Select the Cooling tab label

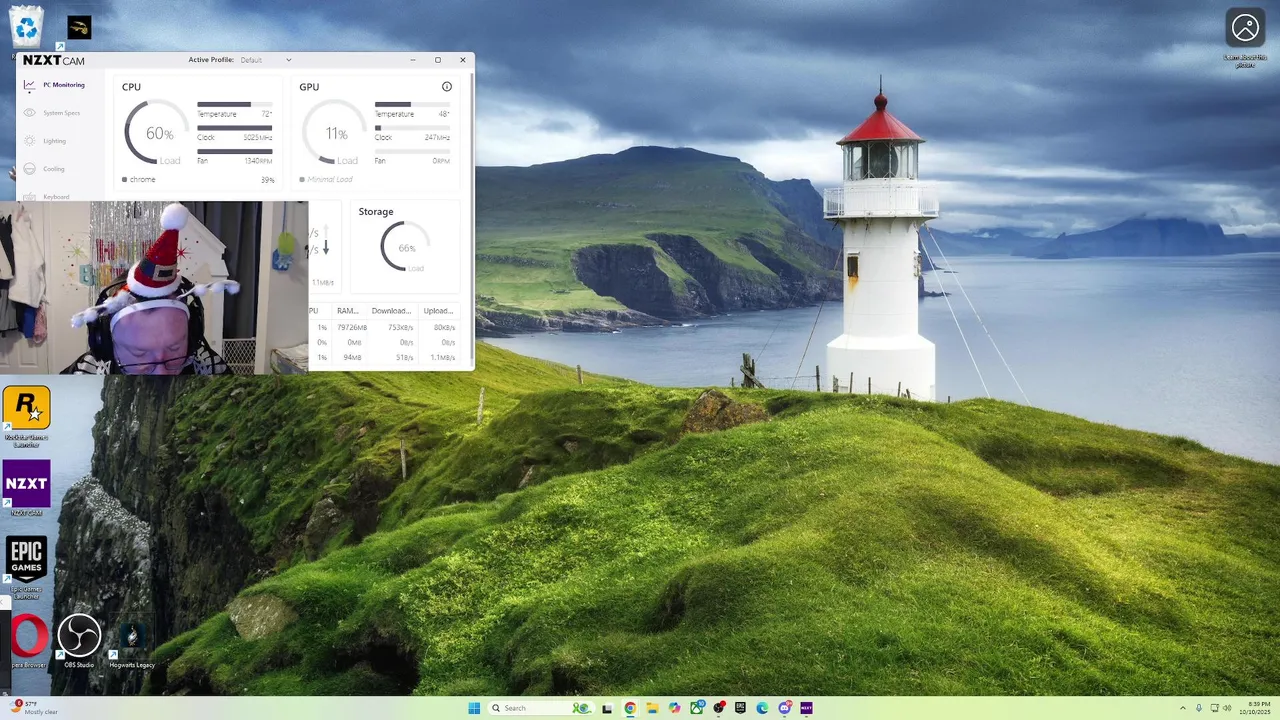pyautogui.click(x=54, y=169)
